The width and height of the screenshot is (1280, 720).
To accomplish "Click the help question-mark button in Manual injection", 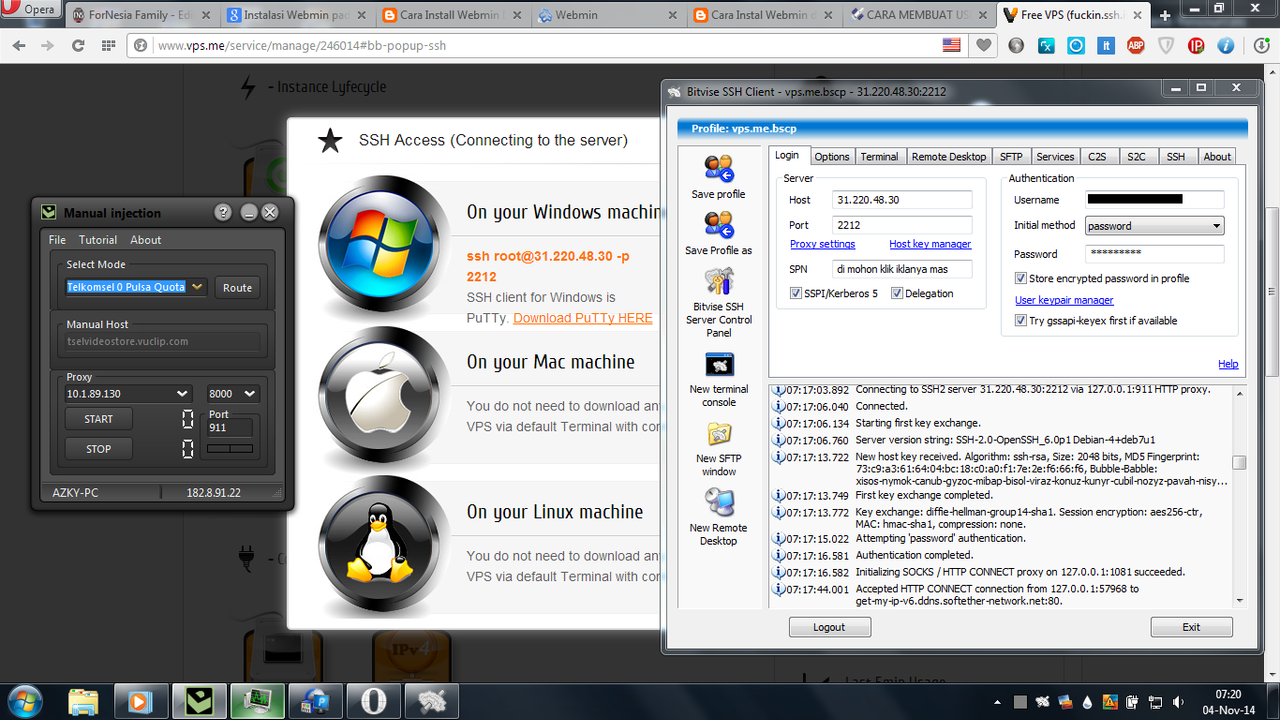I will coord(223,212).
